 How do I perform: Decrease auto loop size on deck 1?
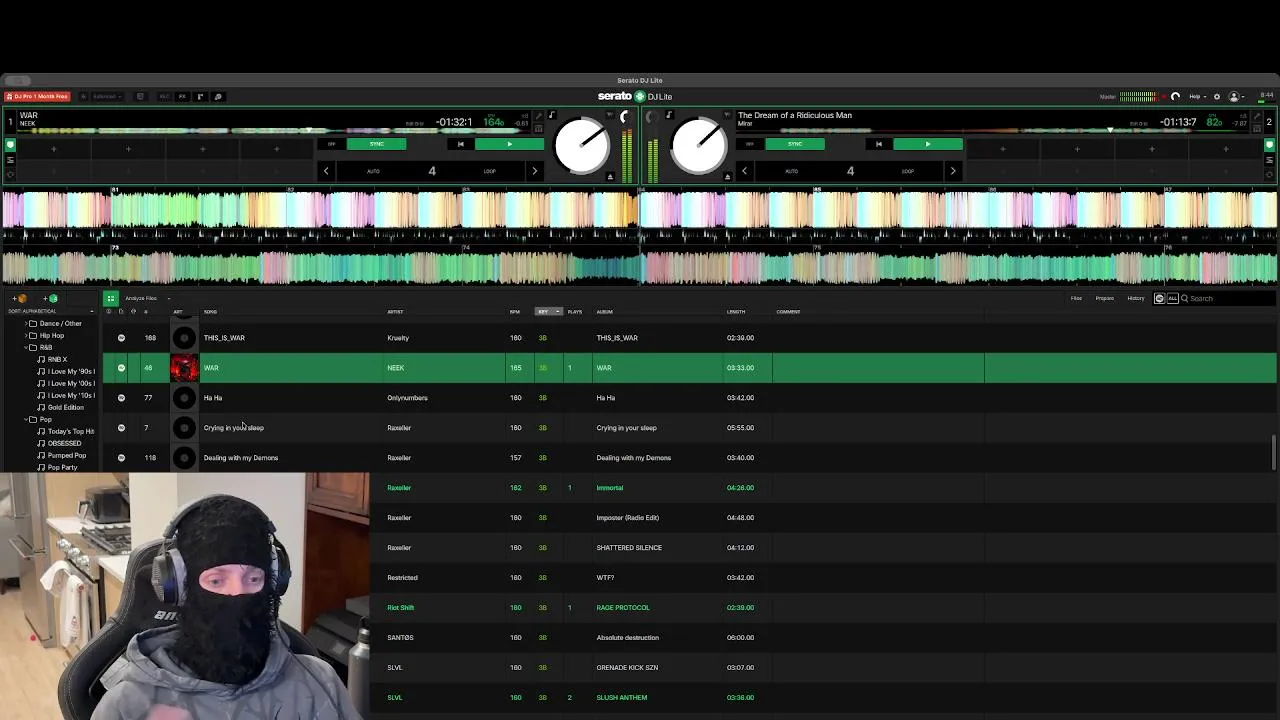(x=326, y=171)
